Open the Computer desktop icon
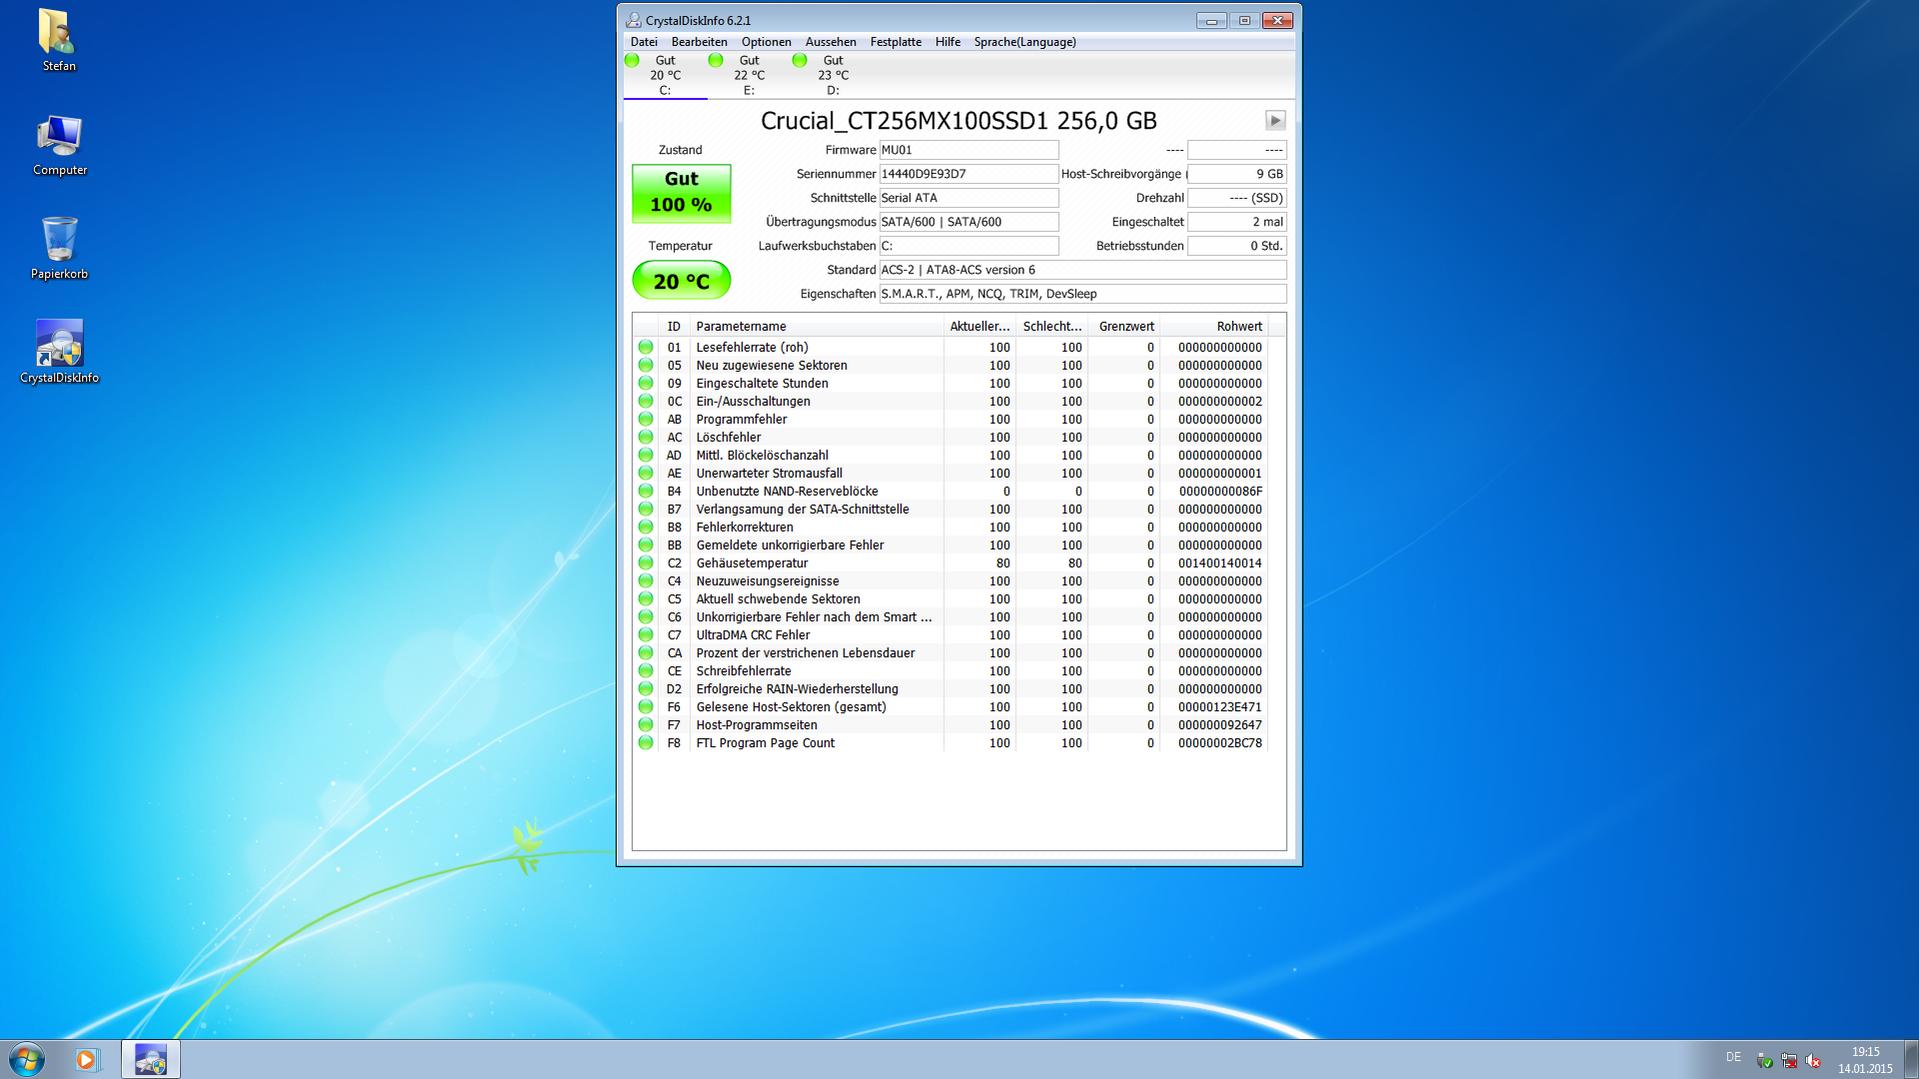Image resolution: width=1919 pixels, height=1079 pixels. (59, 146)
